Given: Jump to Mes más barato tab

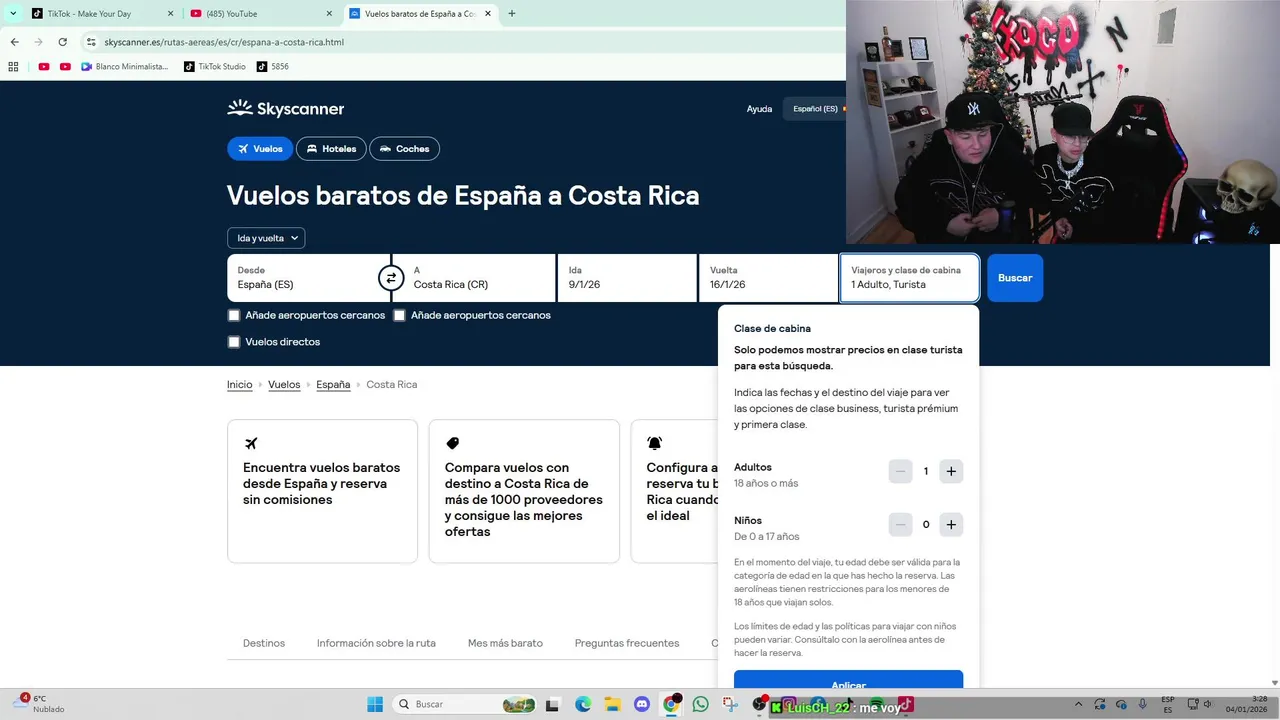Looking at the screenshot, I should click(505, 643).
